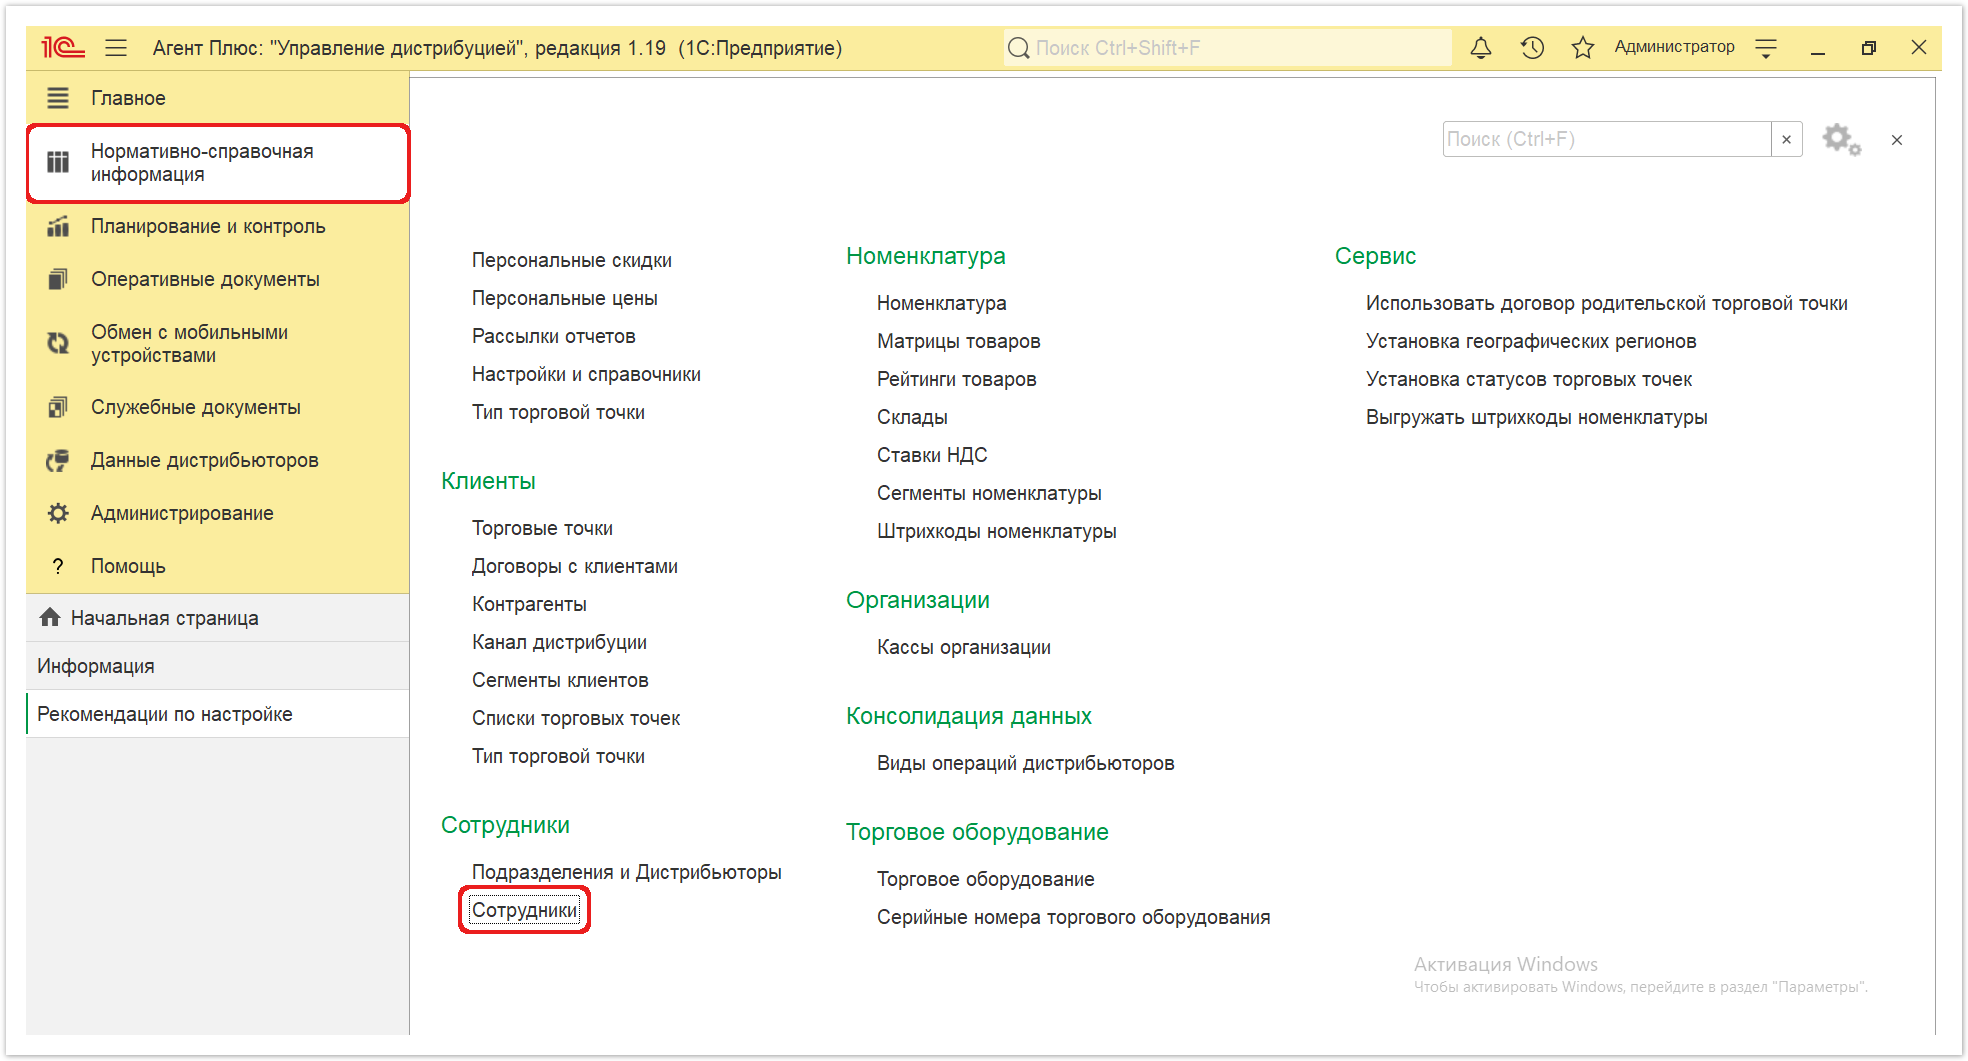Open the main hamburger menu in title bar
This screenshot has height=1061, width=1968.
[116, 47]
